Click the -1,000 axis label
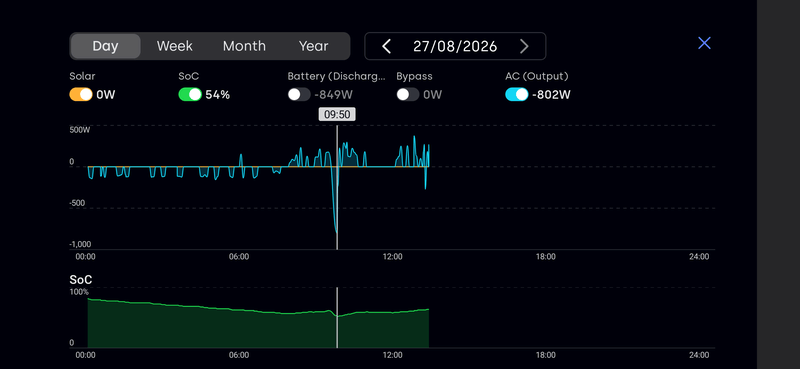 pos(80,244)
